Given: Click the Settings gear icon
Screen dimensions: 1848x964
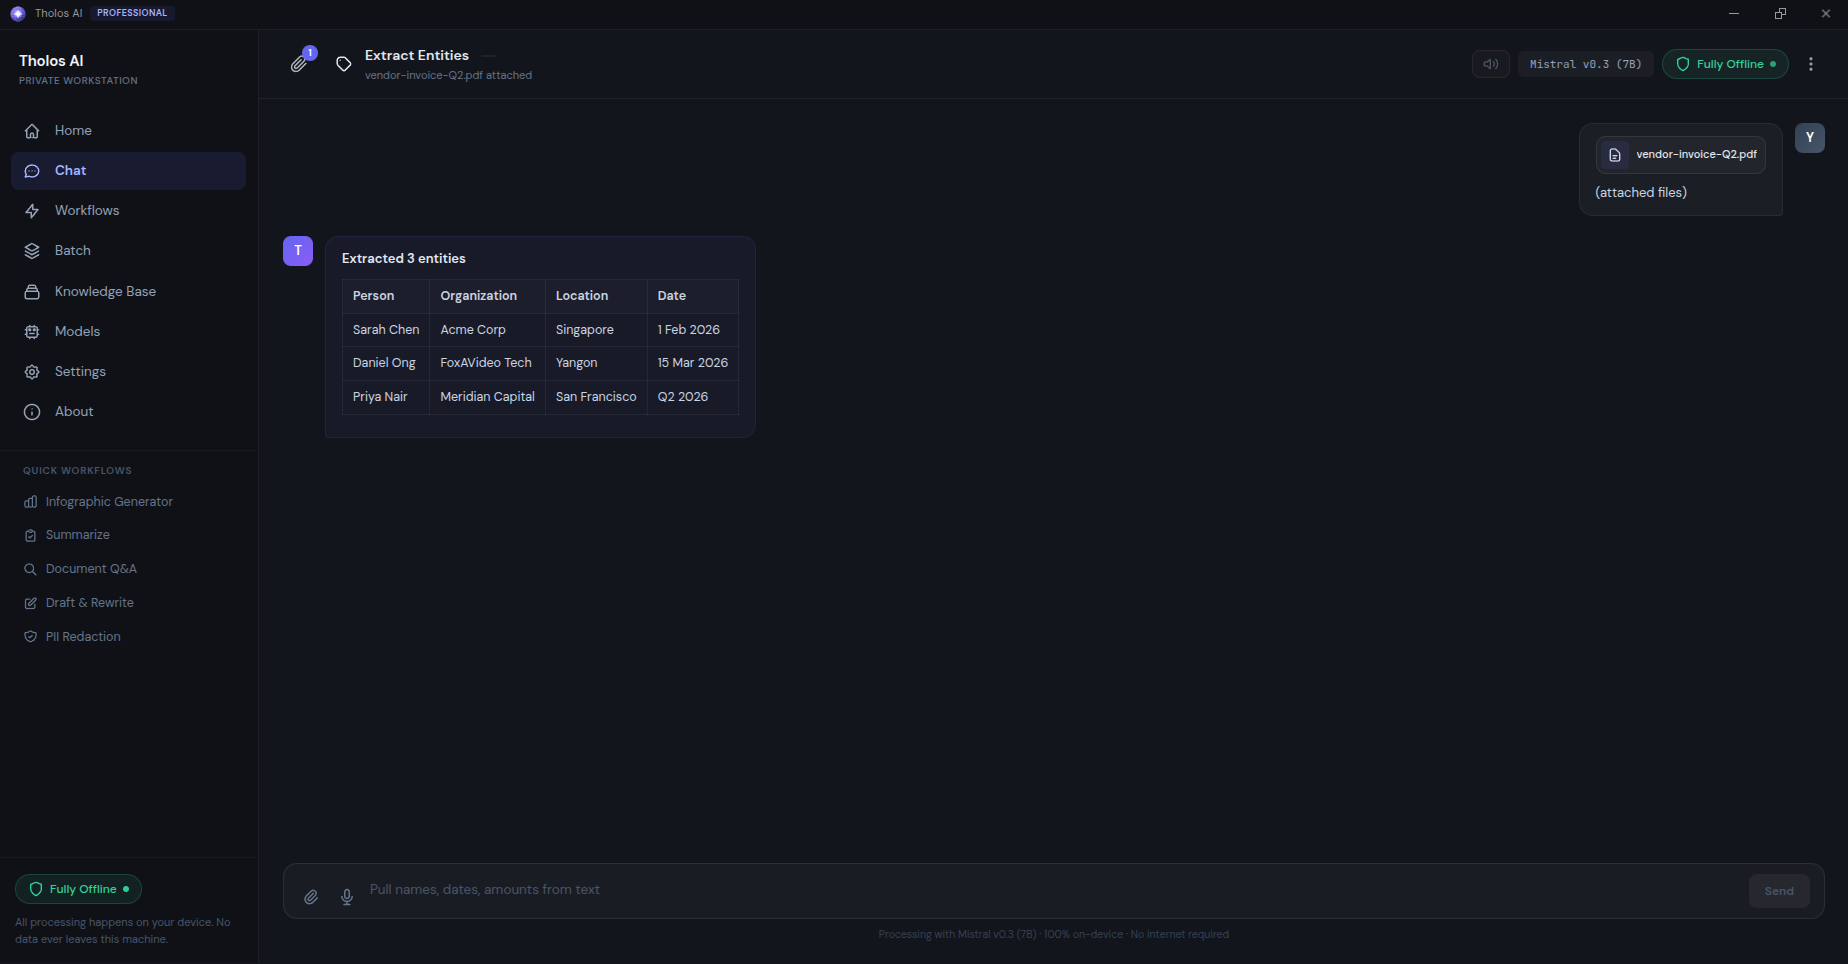Looking at the screenshot, I should tap(32, 372).
